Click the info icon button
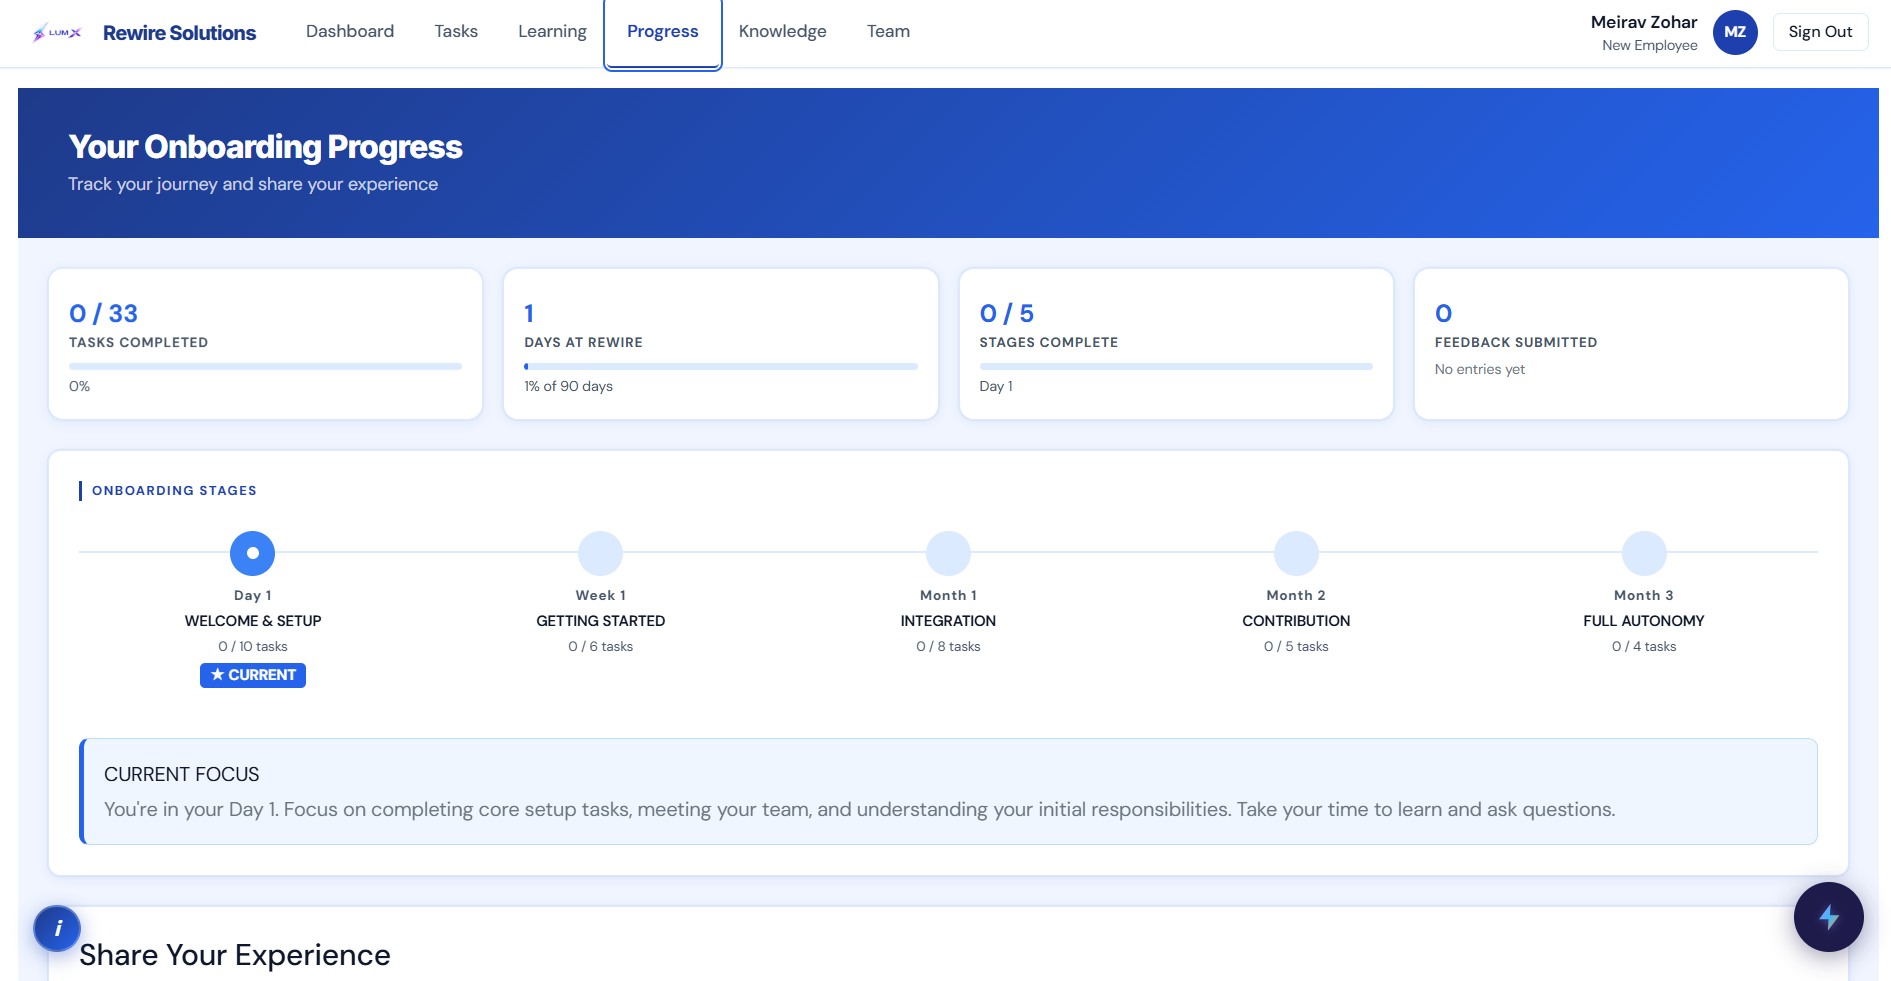1891x981 pixels. 57,928
